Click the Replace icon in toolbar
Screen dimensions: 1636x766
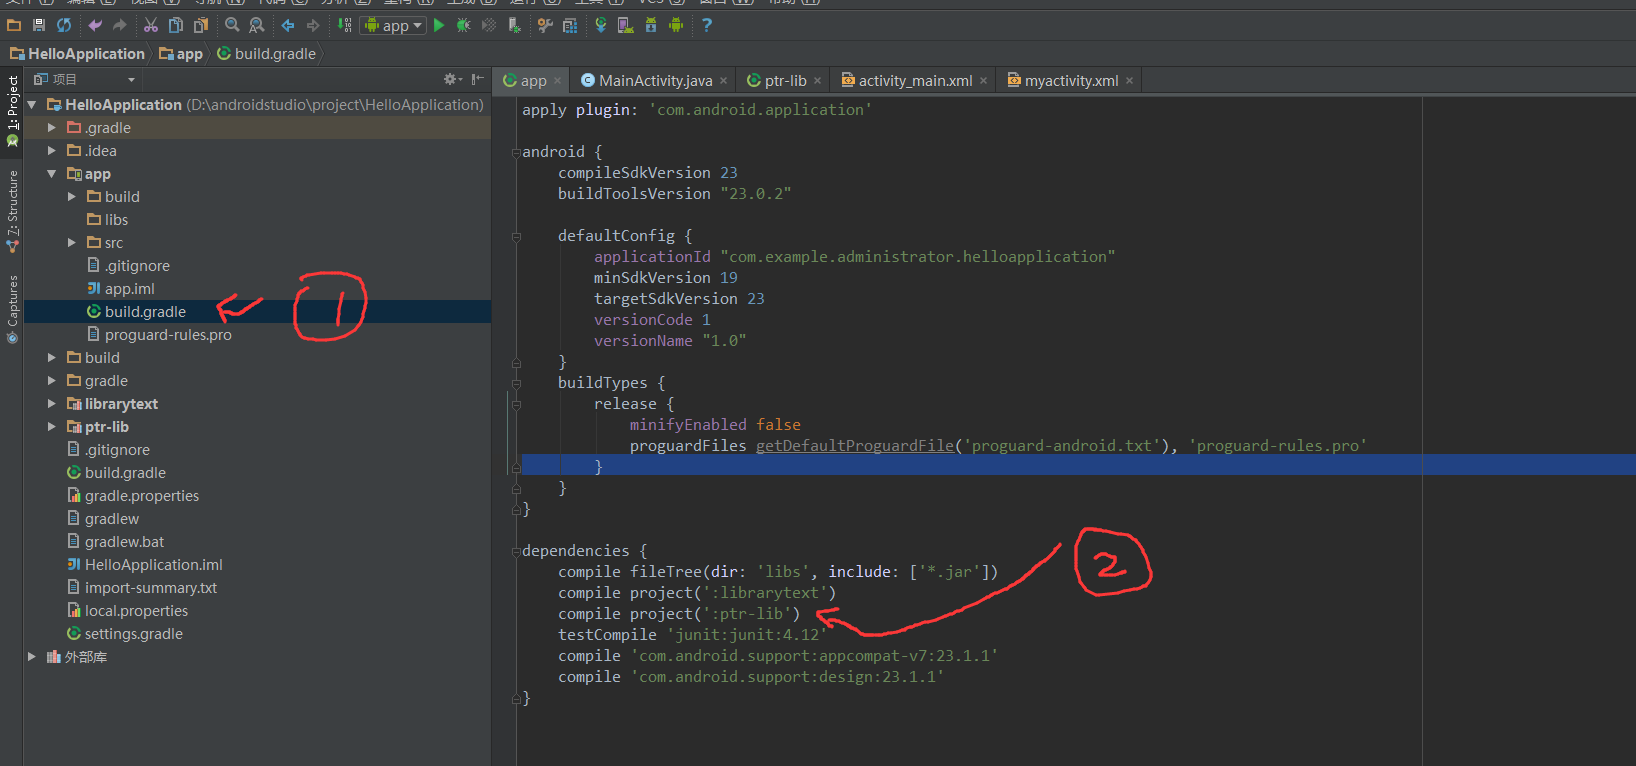257,25
